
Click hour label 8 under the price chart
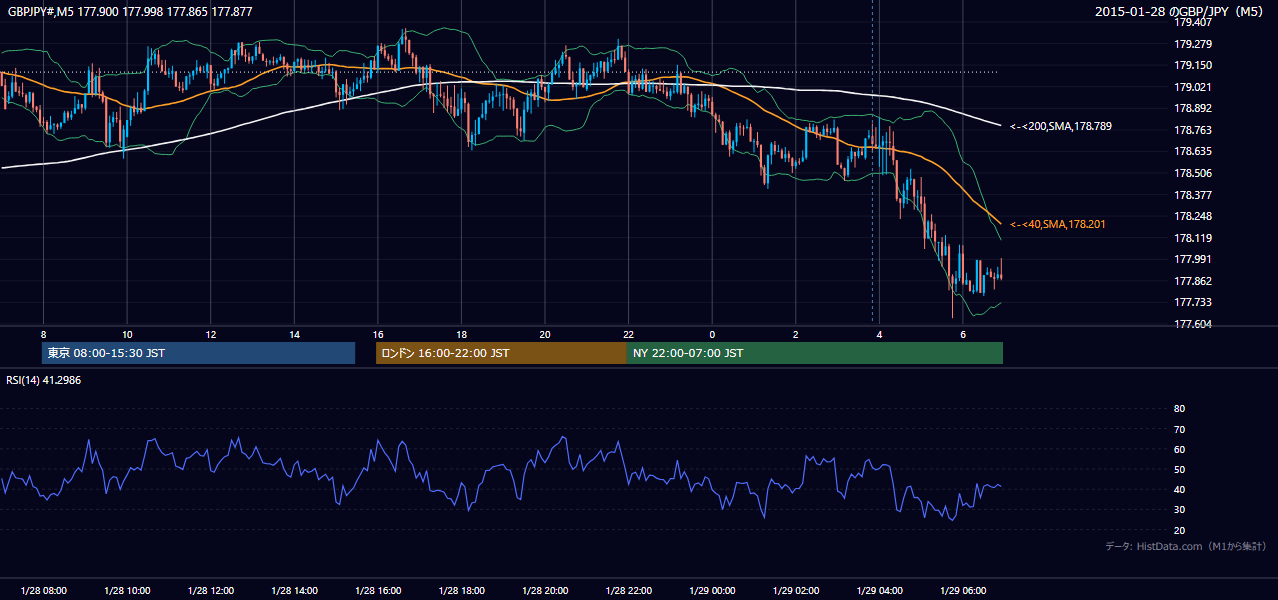43,333
